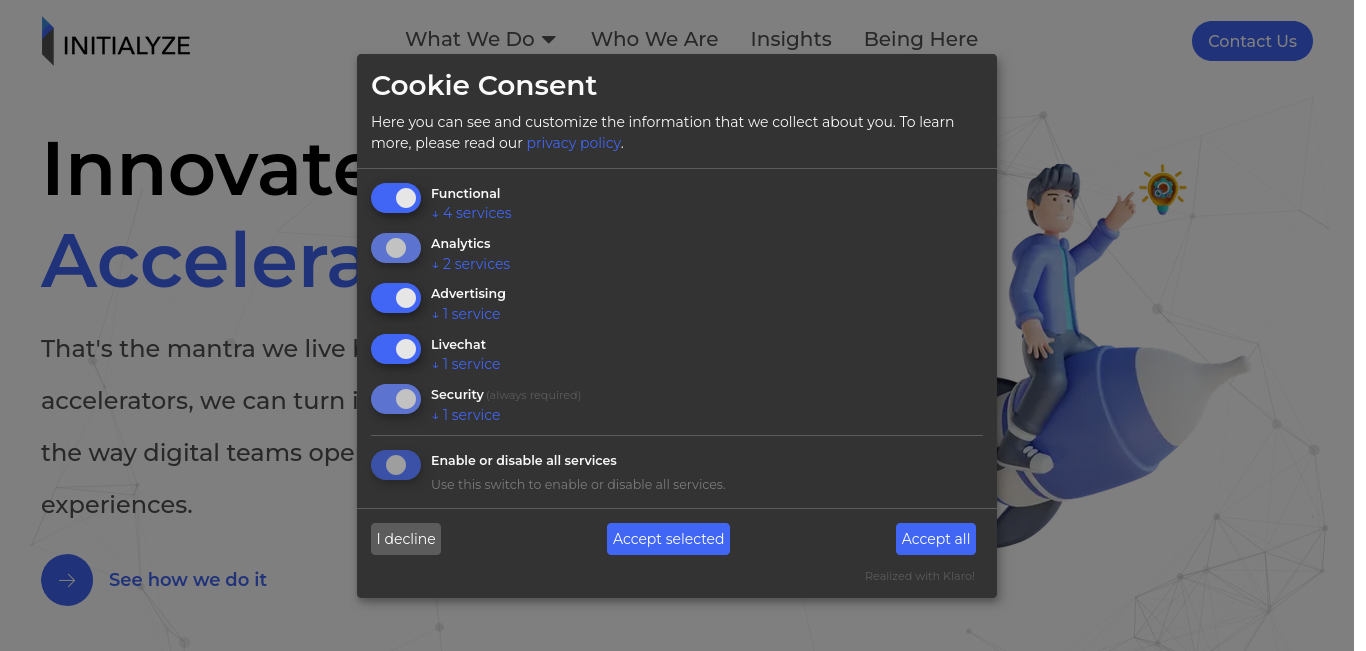Go to the Insights menu item
This screenshot has width=1366, height=651.
(x=791, y=39)
